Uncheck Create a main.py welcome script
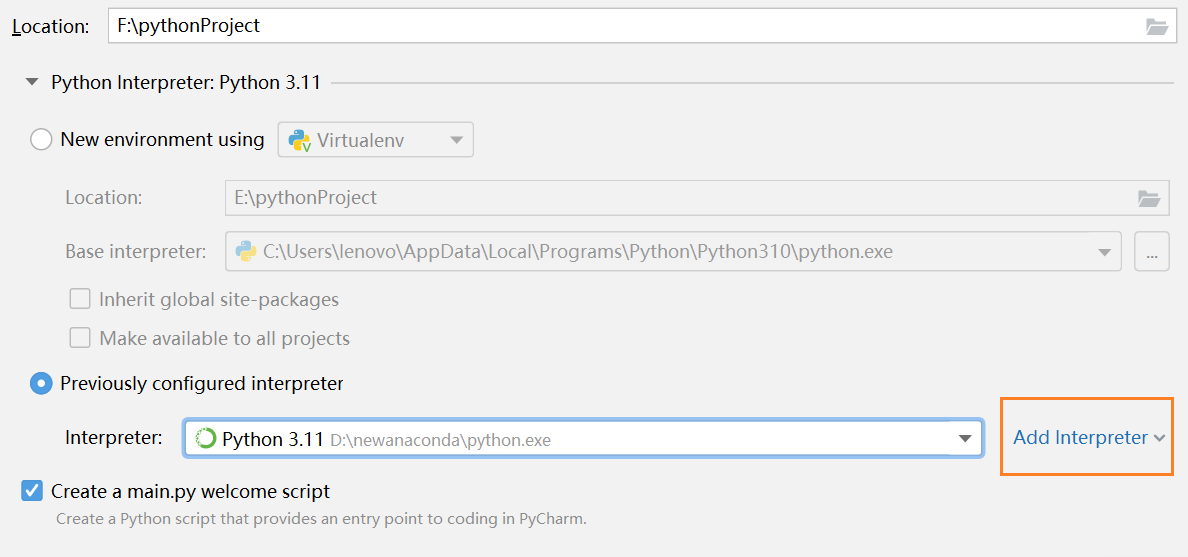 [x=33, y=491]
